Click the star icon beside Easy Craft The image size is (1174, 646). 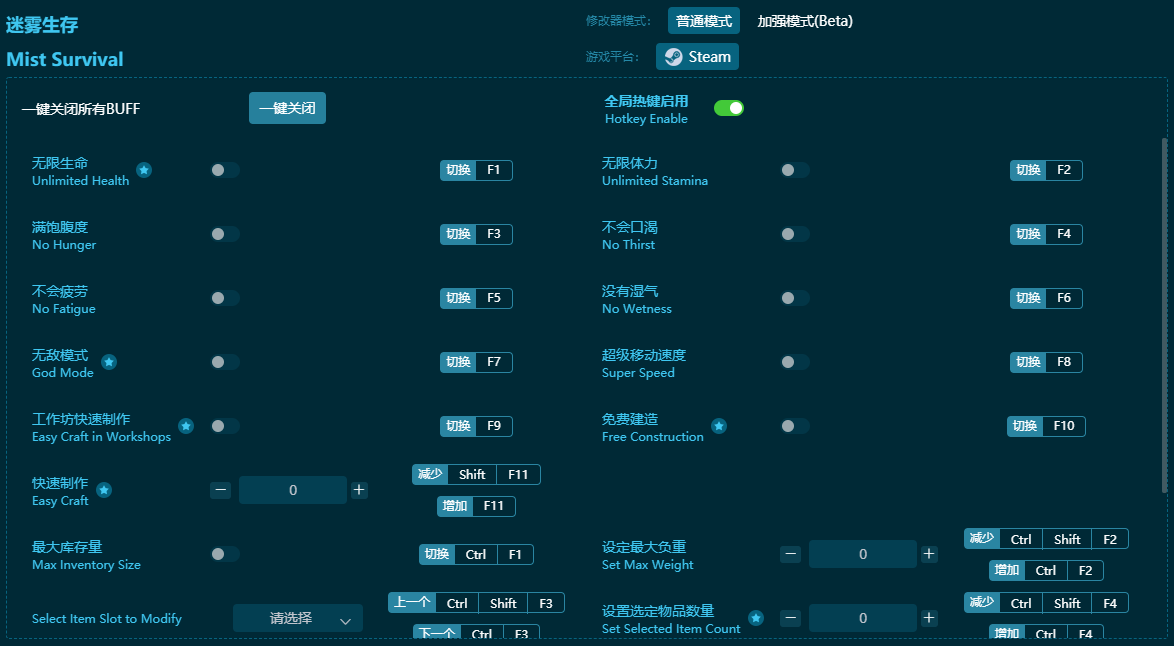click(x=104, y=490)
